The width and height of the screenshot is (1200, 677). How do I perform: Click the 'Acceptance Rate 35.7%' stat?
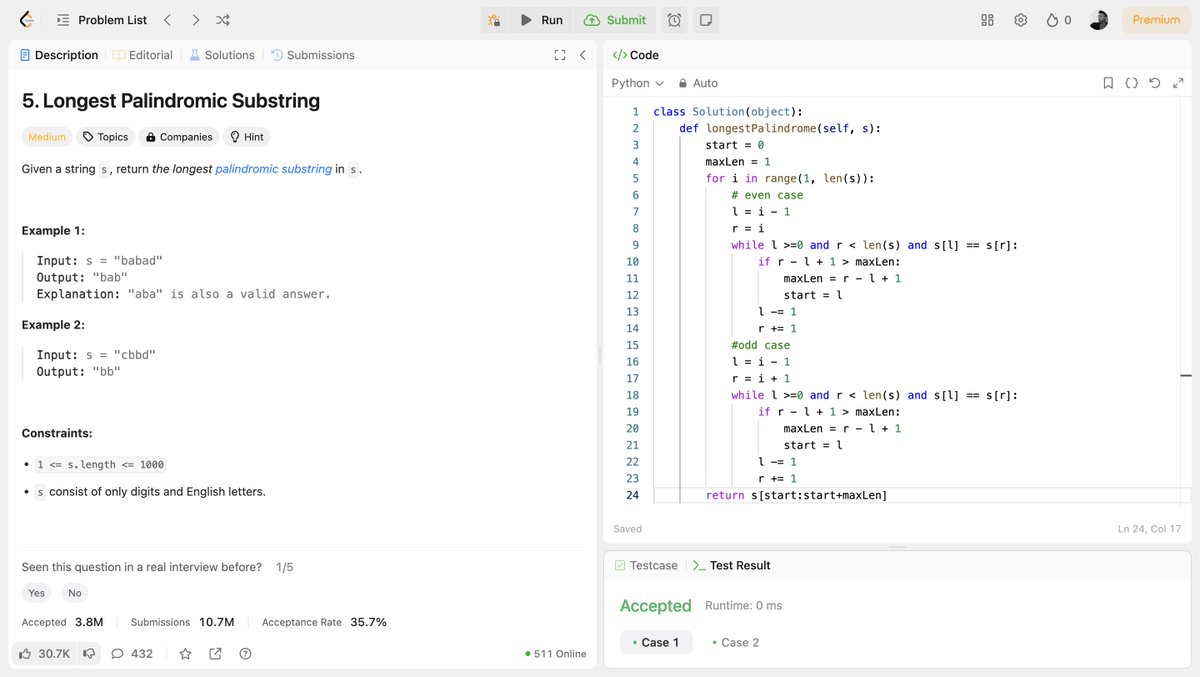click(324, 622)
